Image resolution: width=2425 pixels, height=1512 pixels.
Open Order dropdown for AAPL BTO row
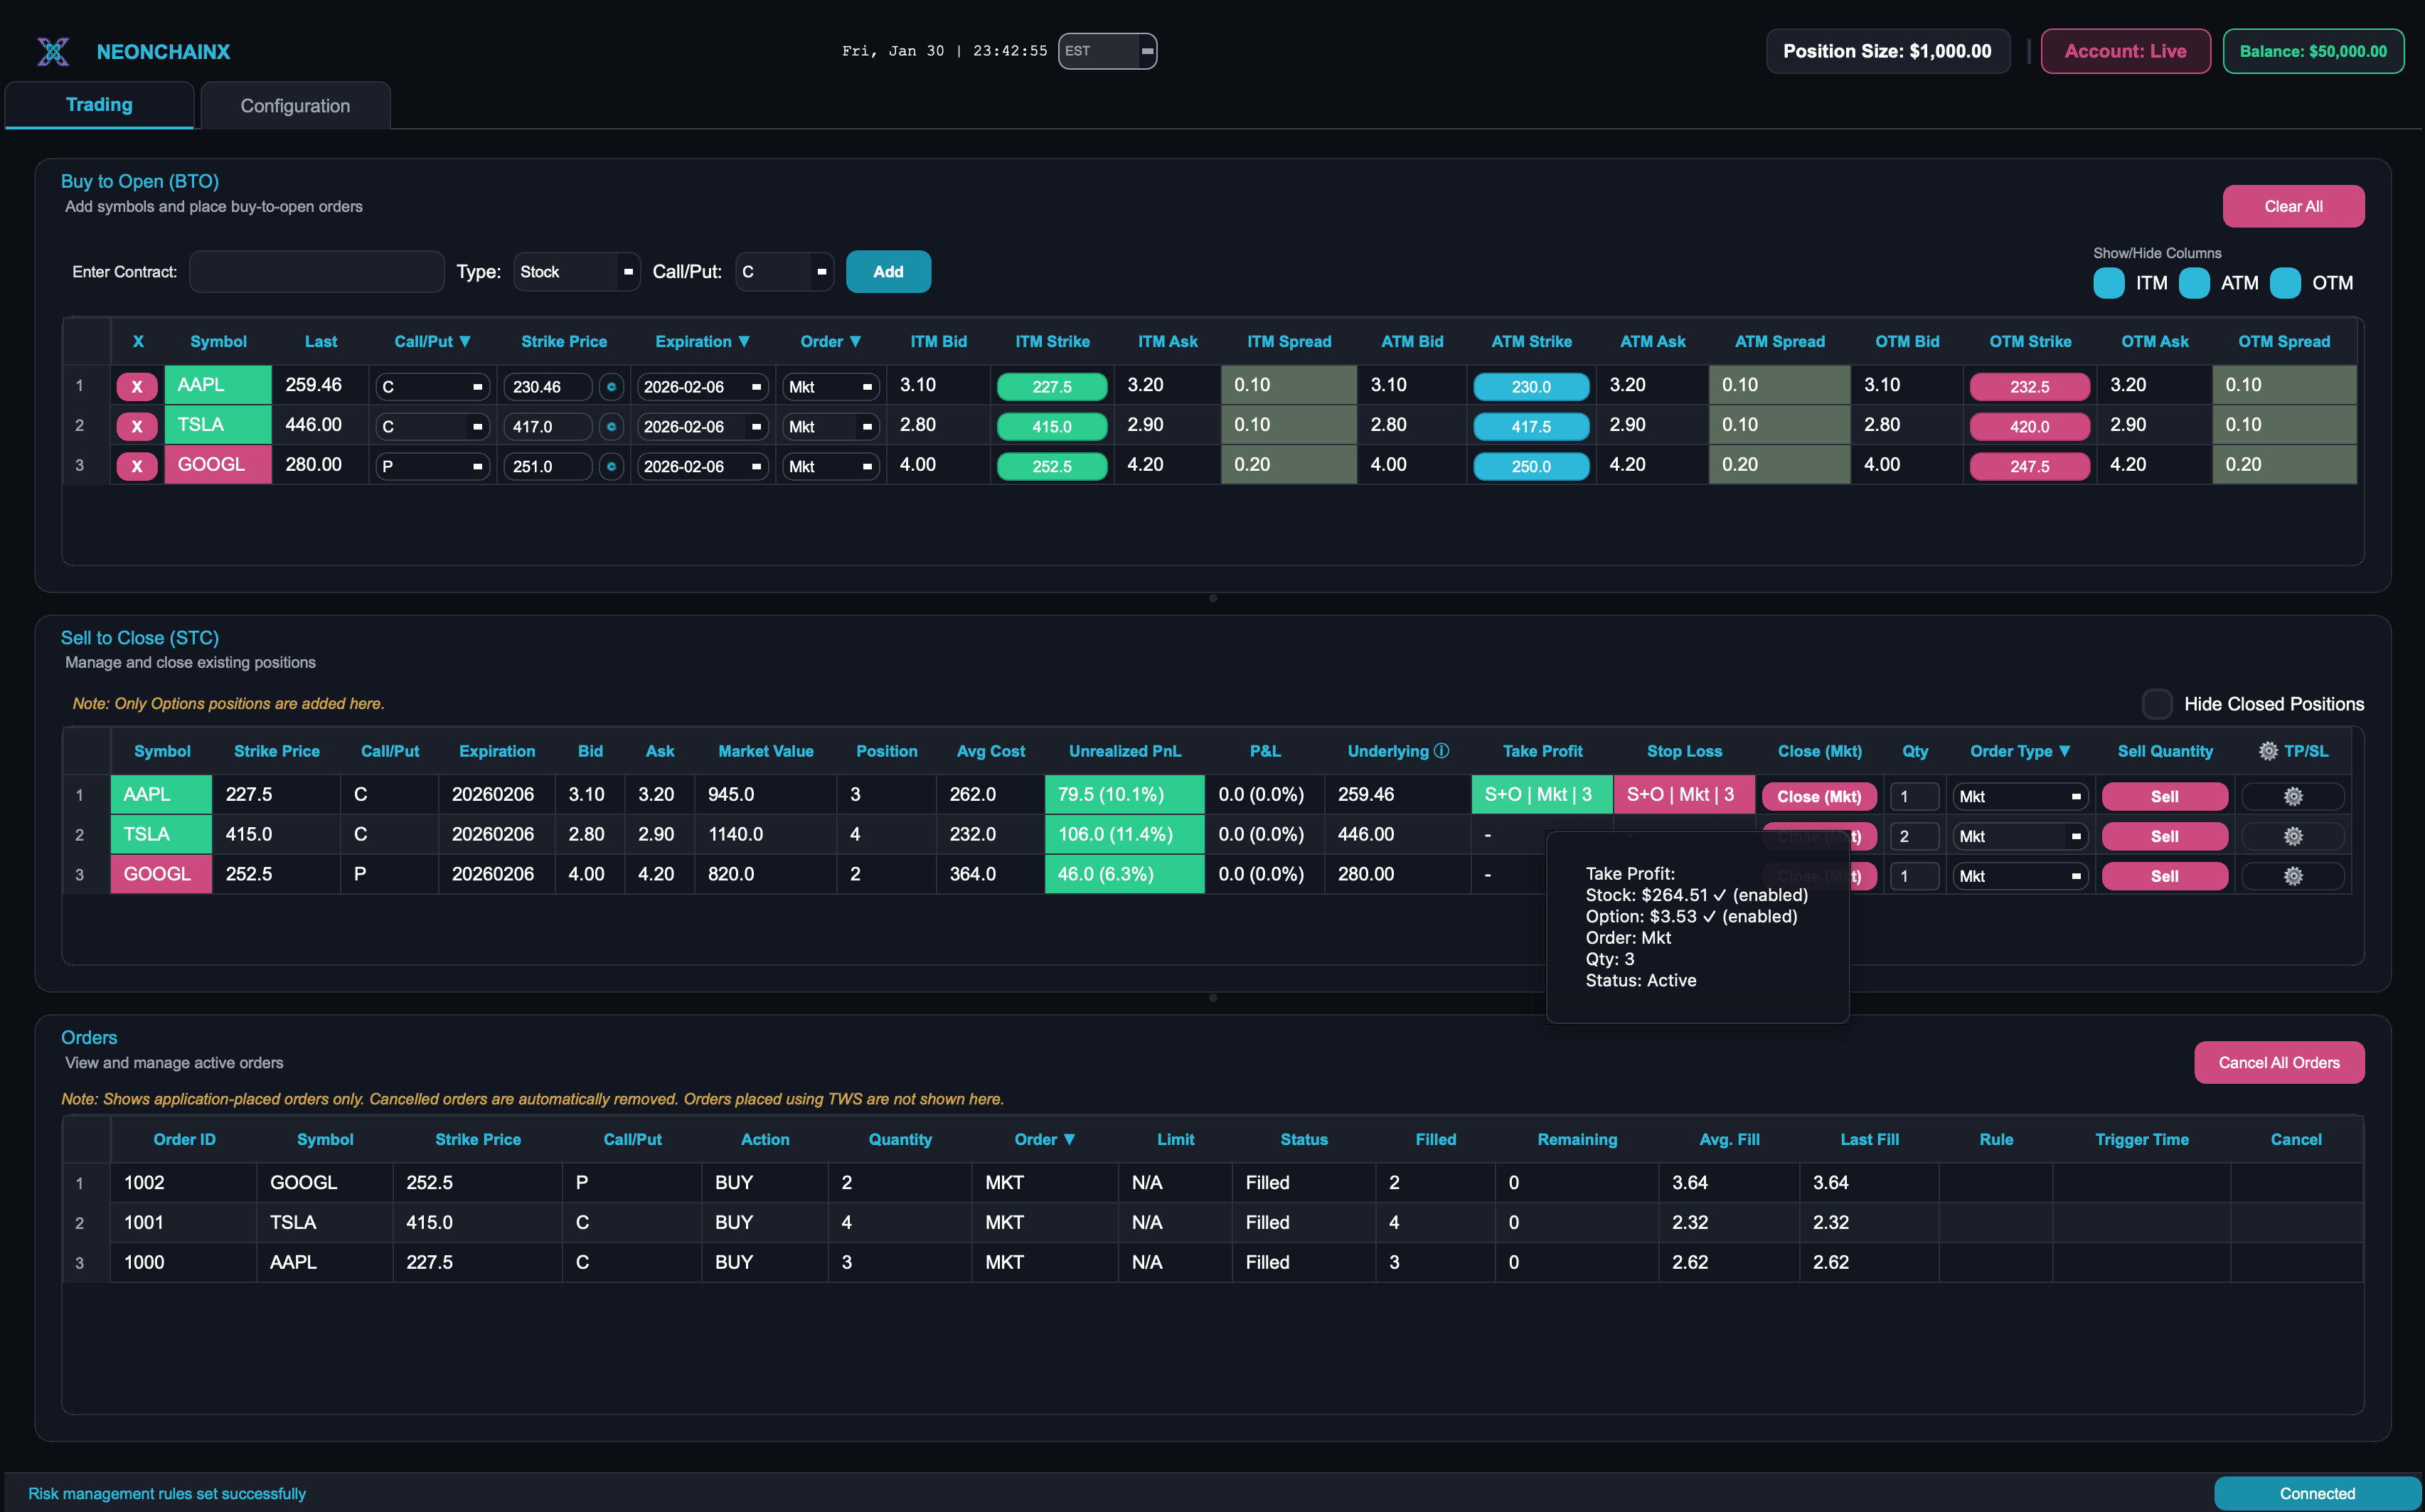coord(830,386)
